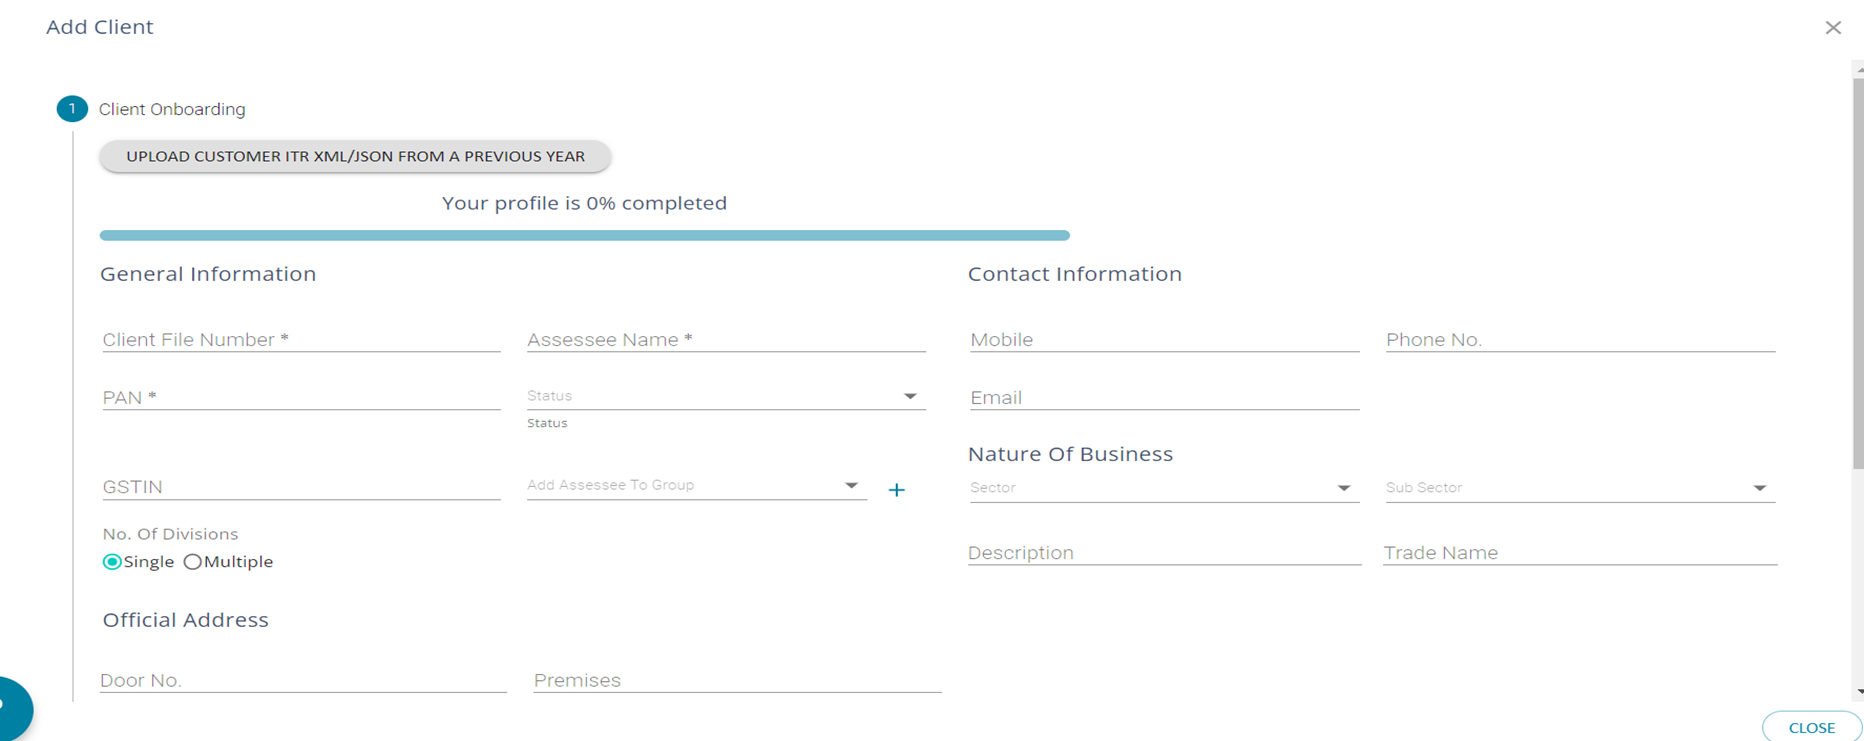The height and width of the screenshot is (741, 1864).
Task: Select the Multiple divisions radio button
Action: (x=193, y=562)
